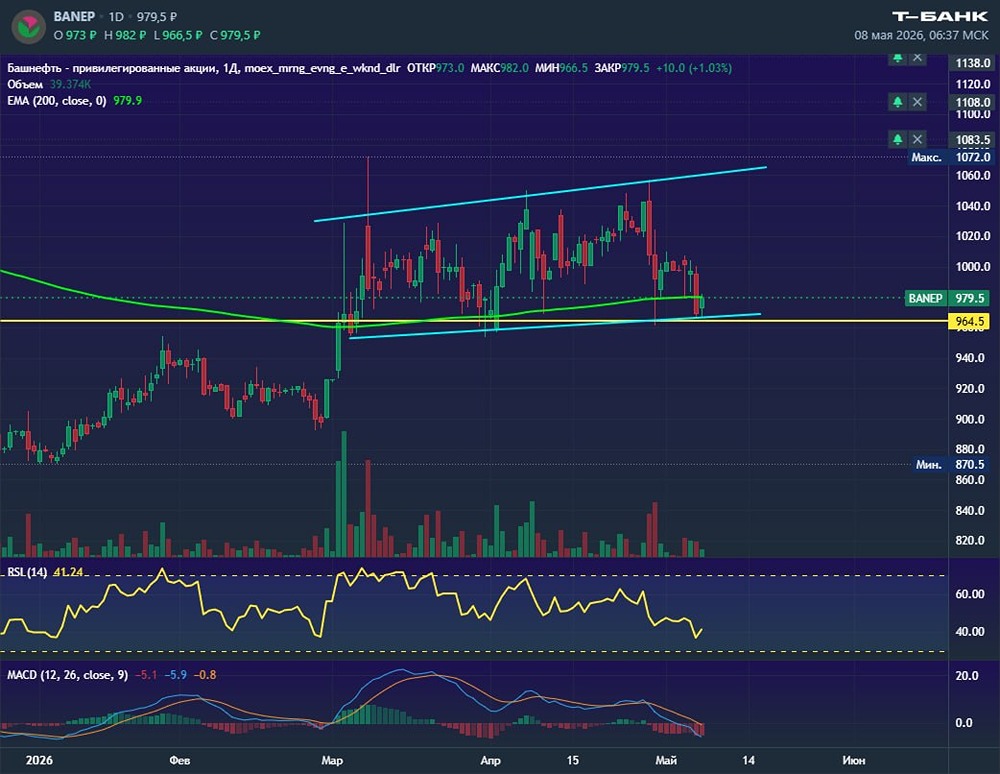Viewport: 1000px width, 774px height.
Task: Click the Фев label on time axis
Action: click(180, 760)
